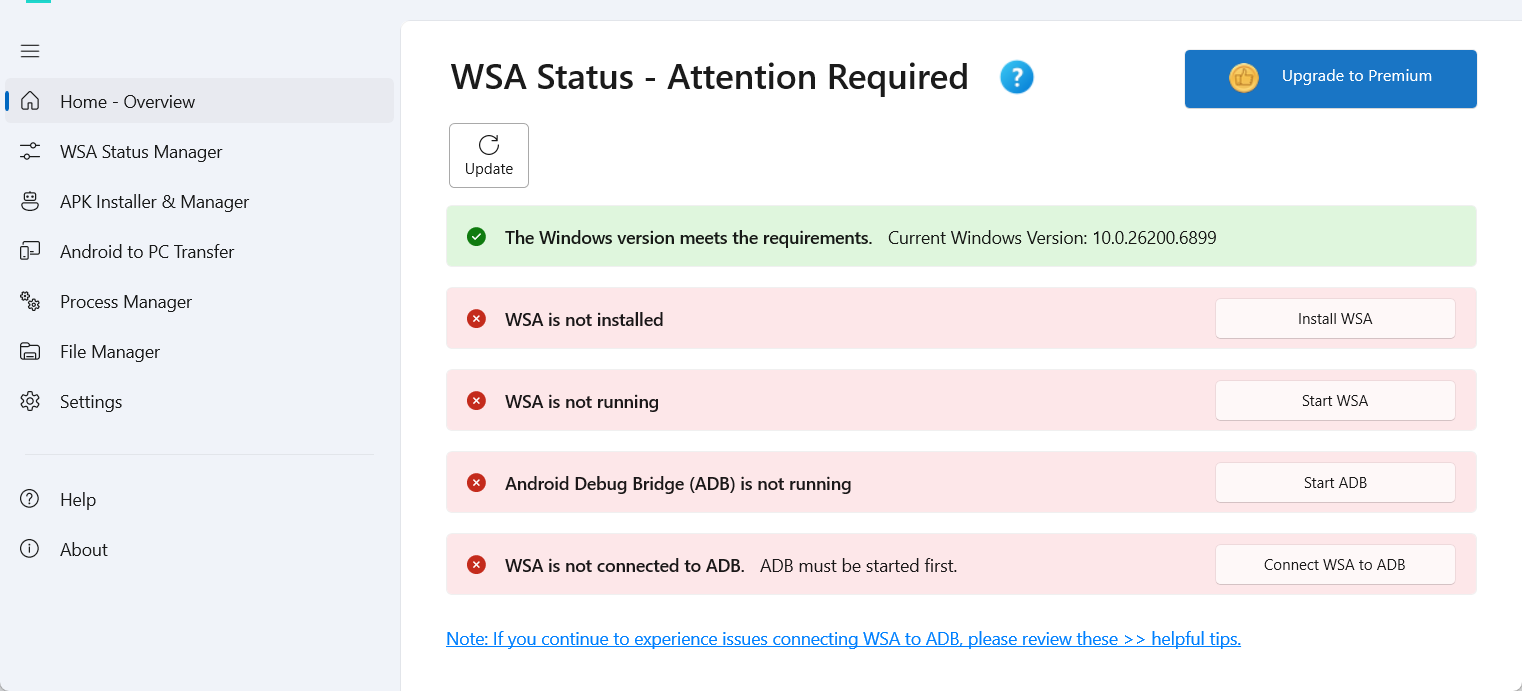Click the Install WSA button
This screenshot has height=691, width=1522.
point(1334,319)
